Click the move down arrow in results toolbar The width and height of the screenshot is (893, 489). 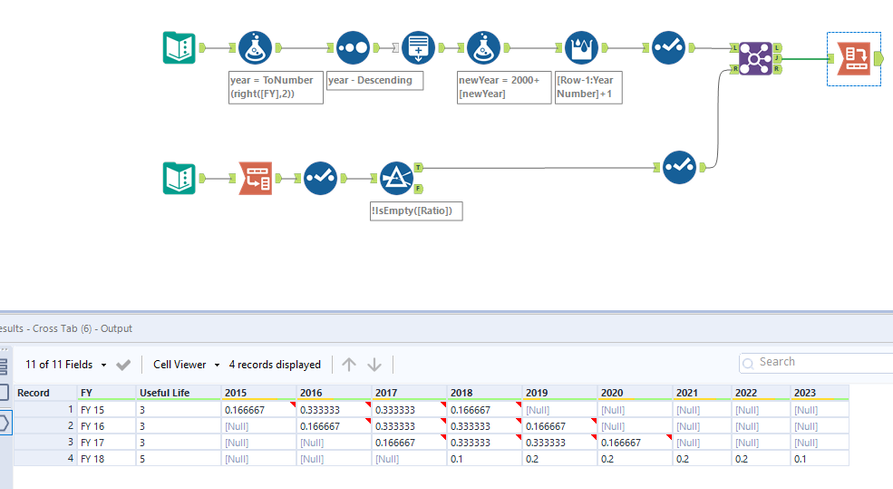374,364
